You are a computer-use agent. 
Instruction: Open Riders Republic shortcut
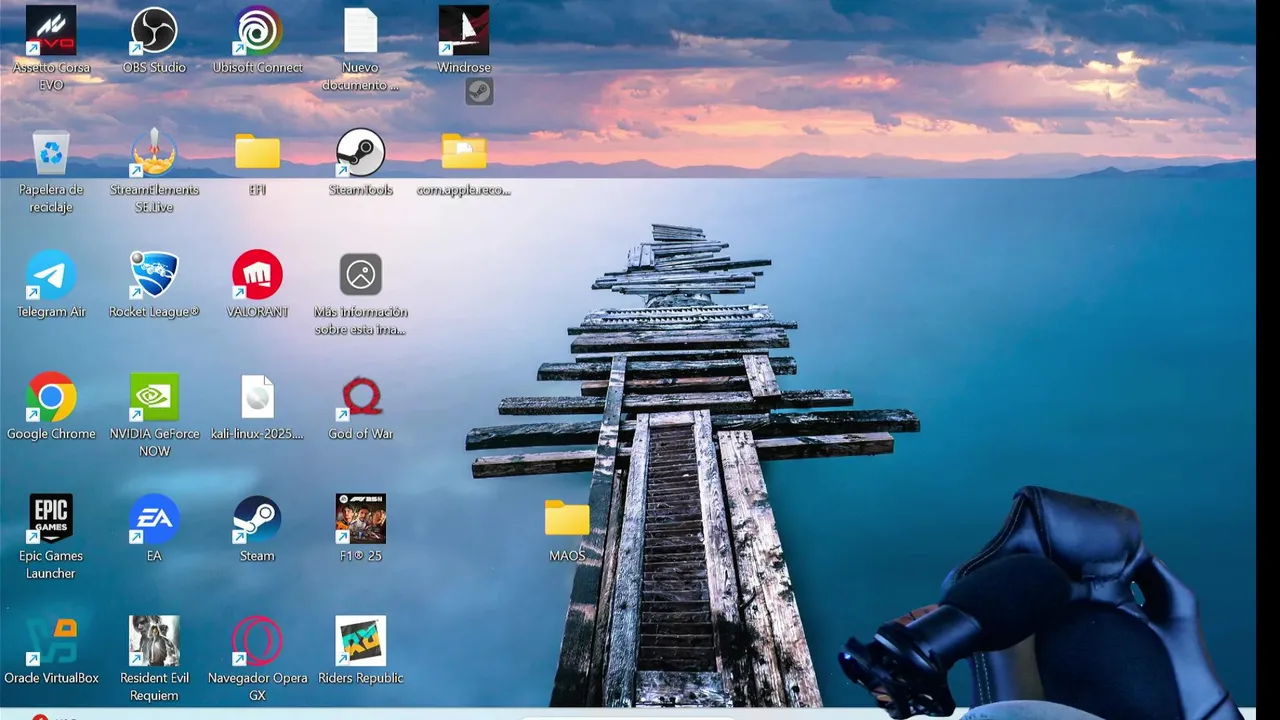(x=360, y=641)
